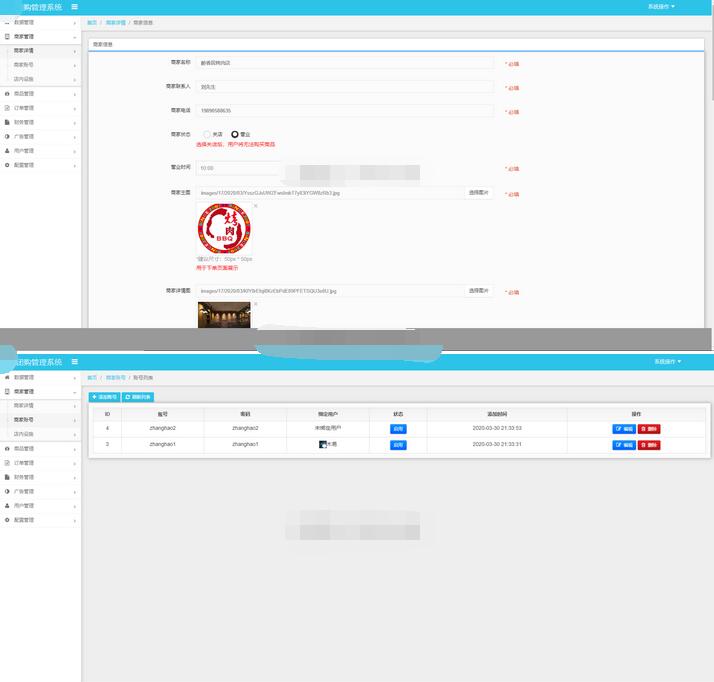Viewport: 714px width, 682px height.
Task: Click the trash icon for zhanghao1
Action: click(x=645, y=444)
